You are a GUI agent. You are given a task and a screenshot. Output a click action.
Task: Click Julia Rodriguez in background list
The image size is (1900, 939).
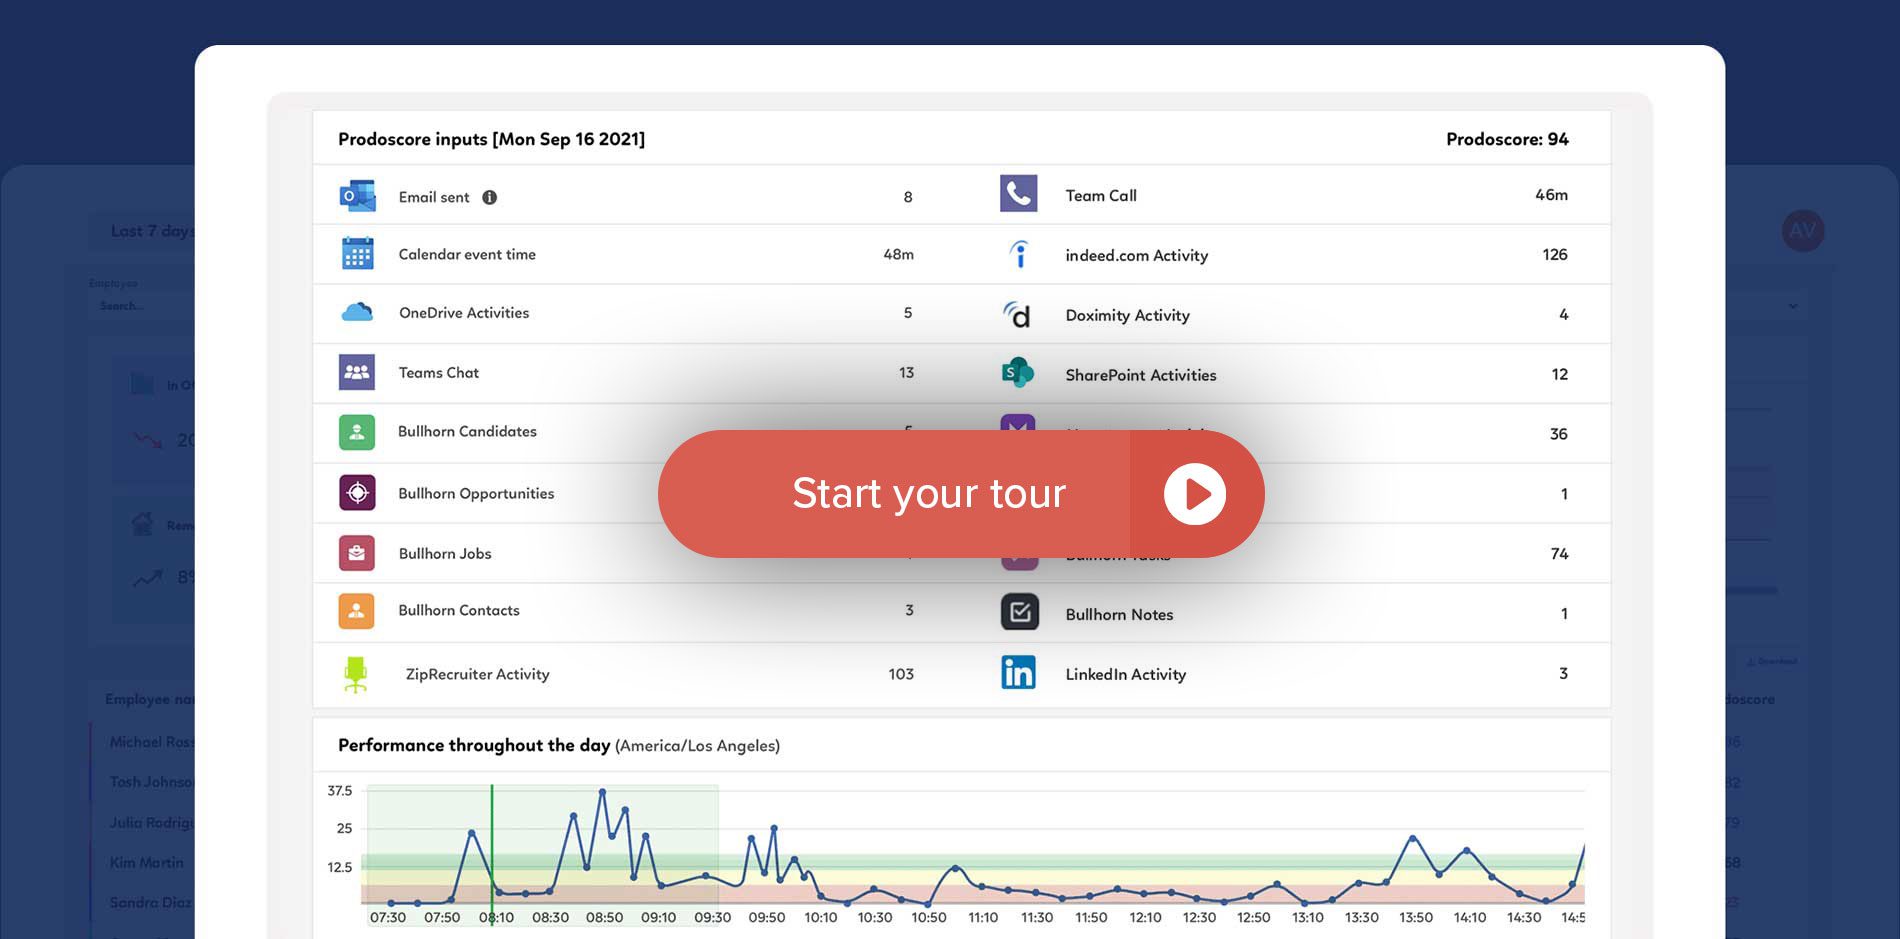(x=152, y=822)
